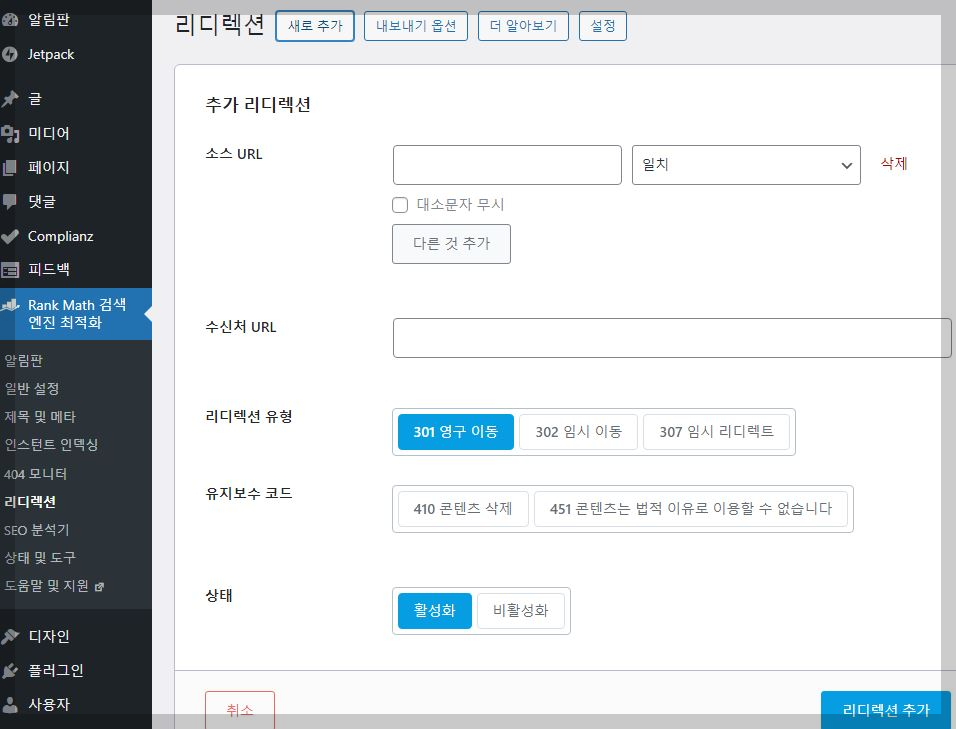Choose 451 legal reasons maintenance code

pos(691,509)
